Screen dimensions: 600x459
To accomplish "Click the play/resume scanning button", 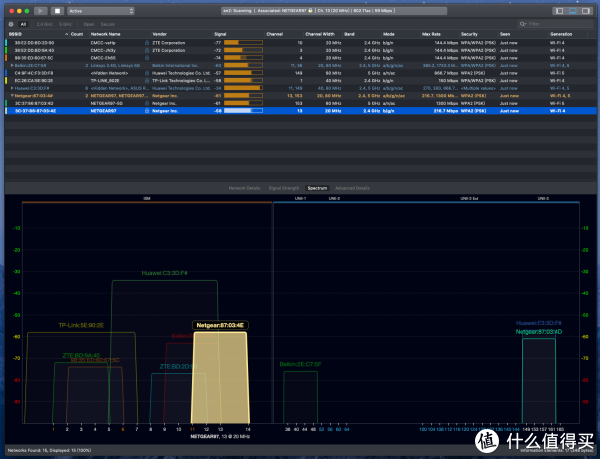I will pos(39,10).
